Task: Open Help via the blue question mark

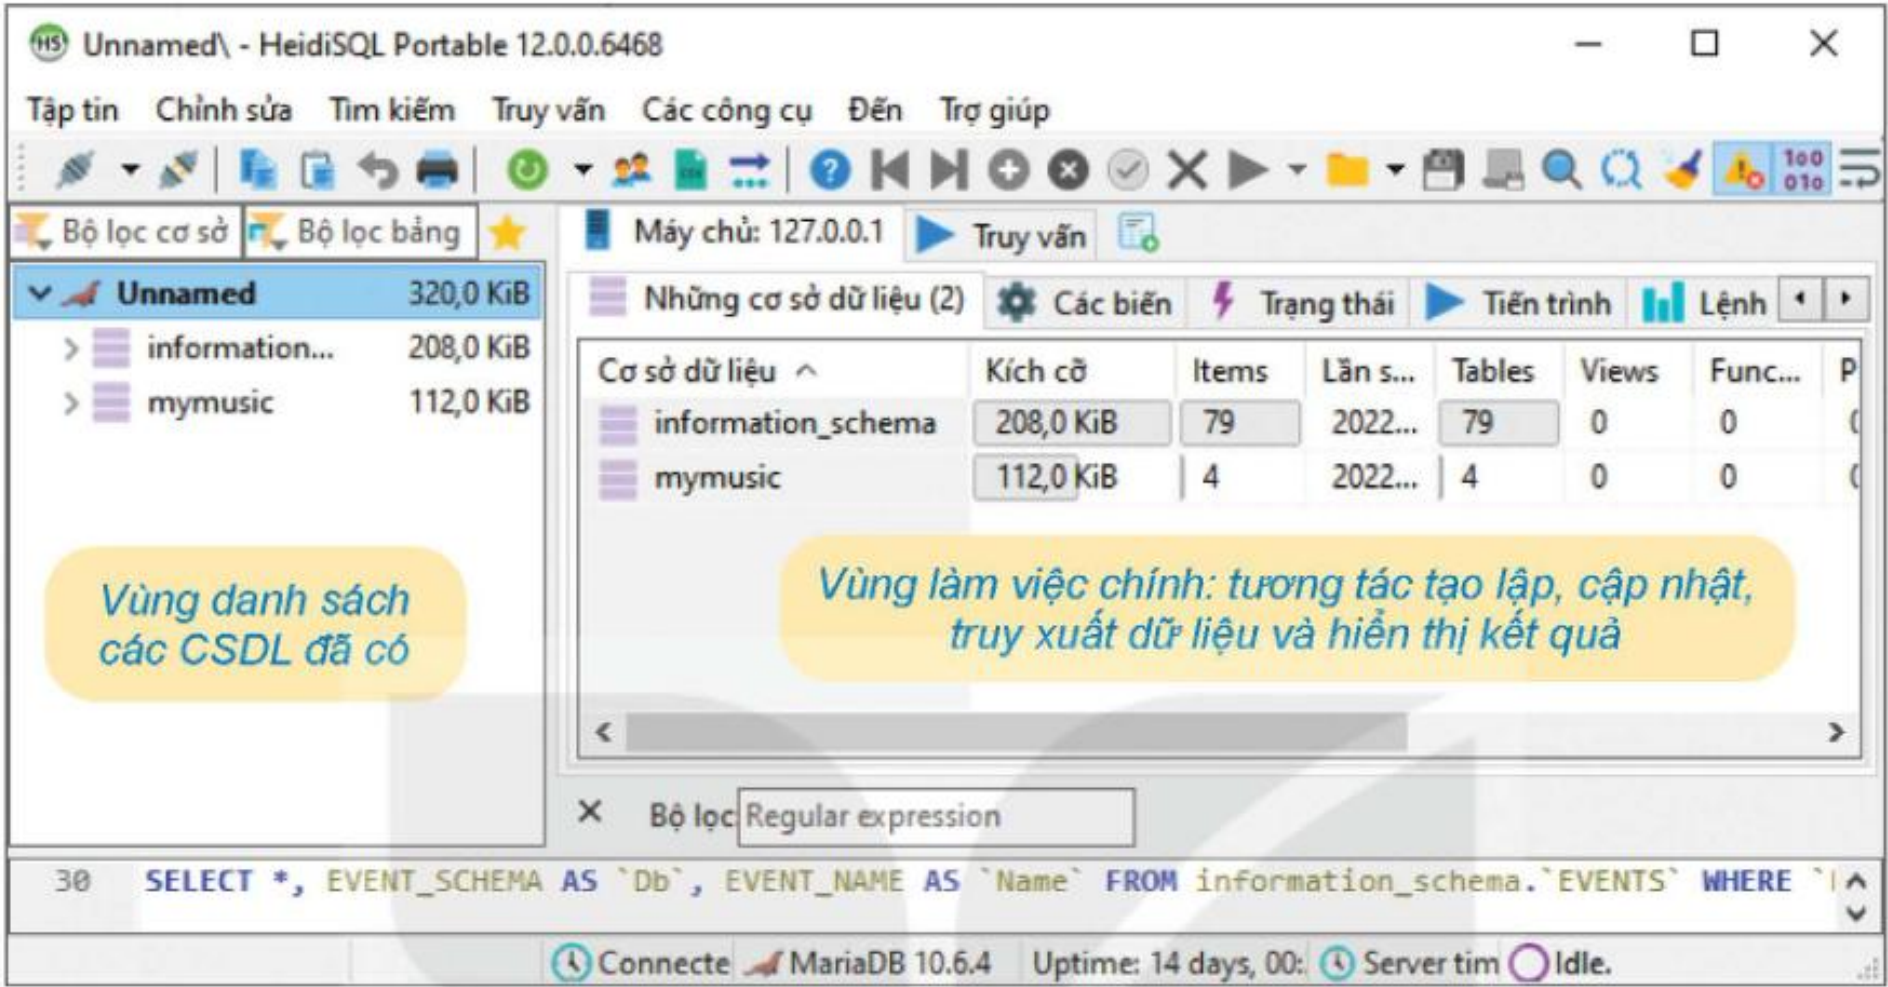Action: [829, 170]
